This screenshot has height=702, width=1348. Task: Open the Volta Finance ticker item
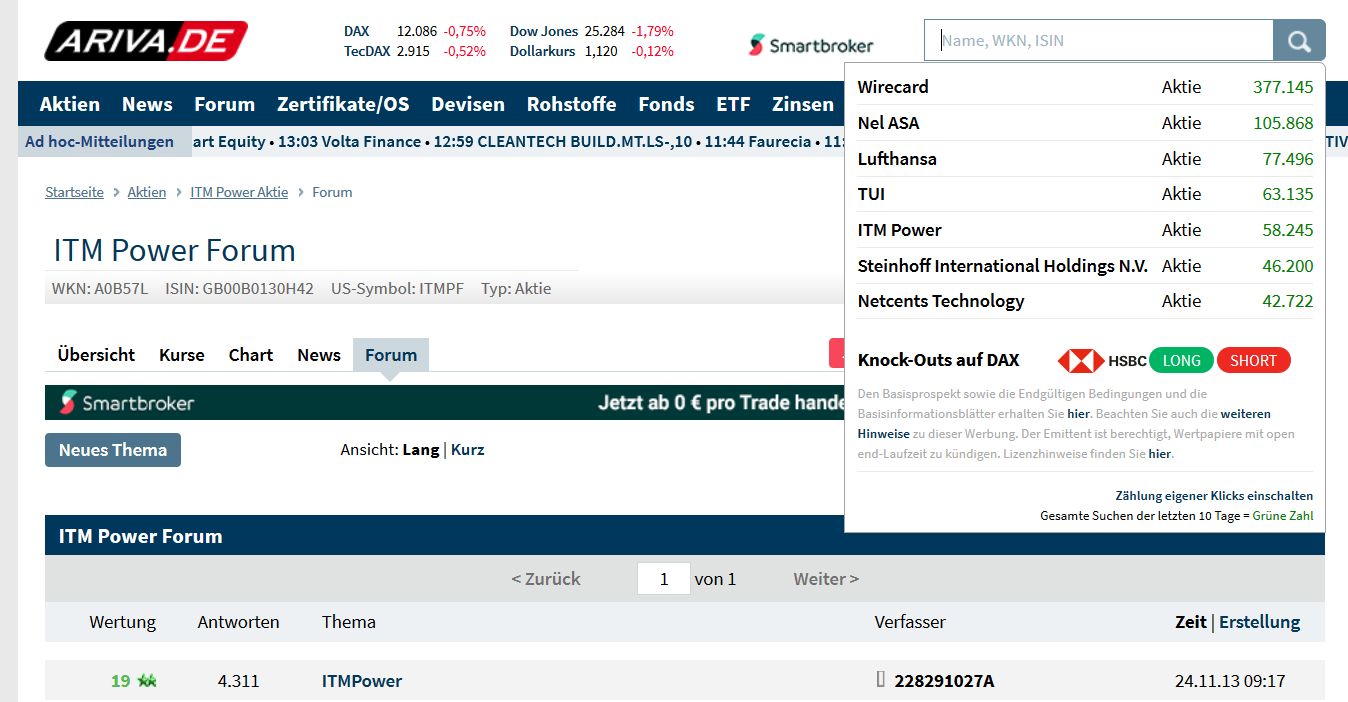349,142
